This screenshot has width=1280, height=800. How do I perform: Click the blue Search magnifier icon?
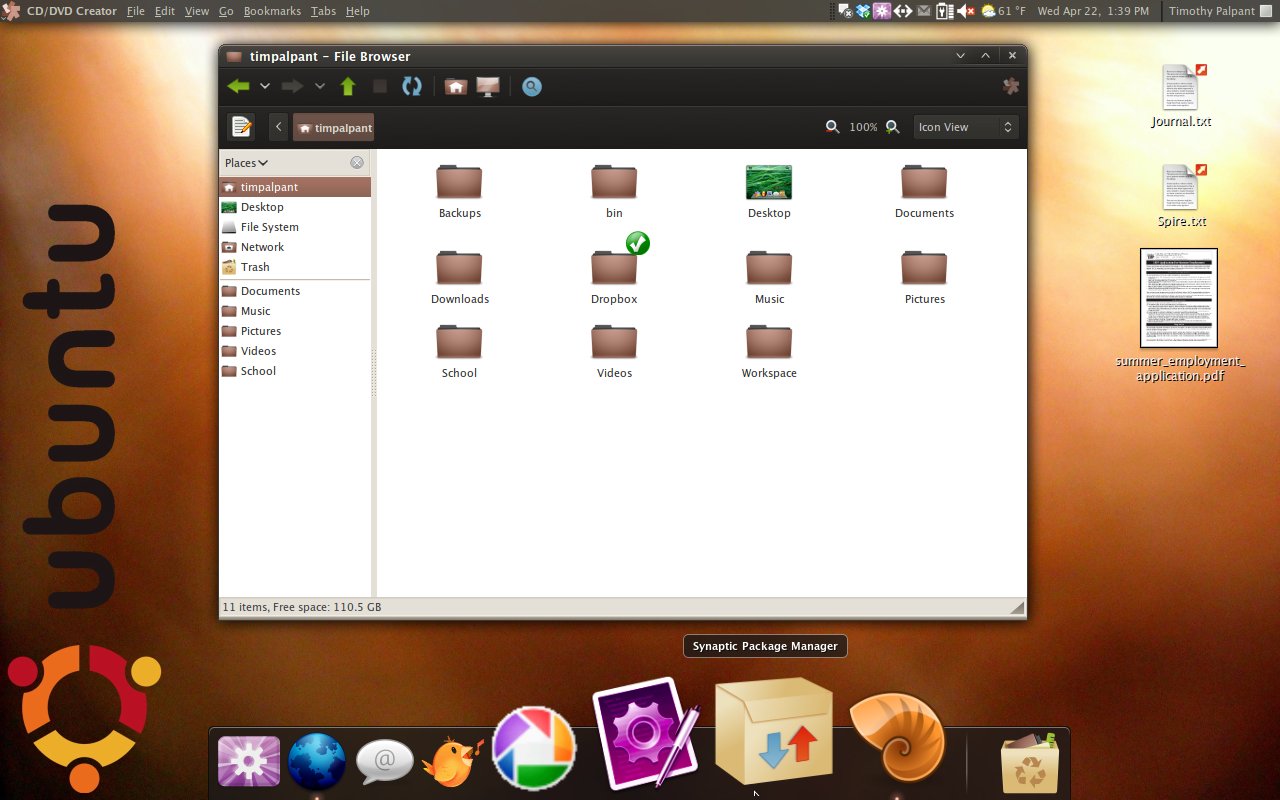tap(532, 86)
